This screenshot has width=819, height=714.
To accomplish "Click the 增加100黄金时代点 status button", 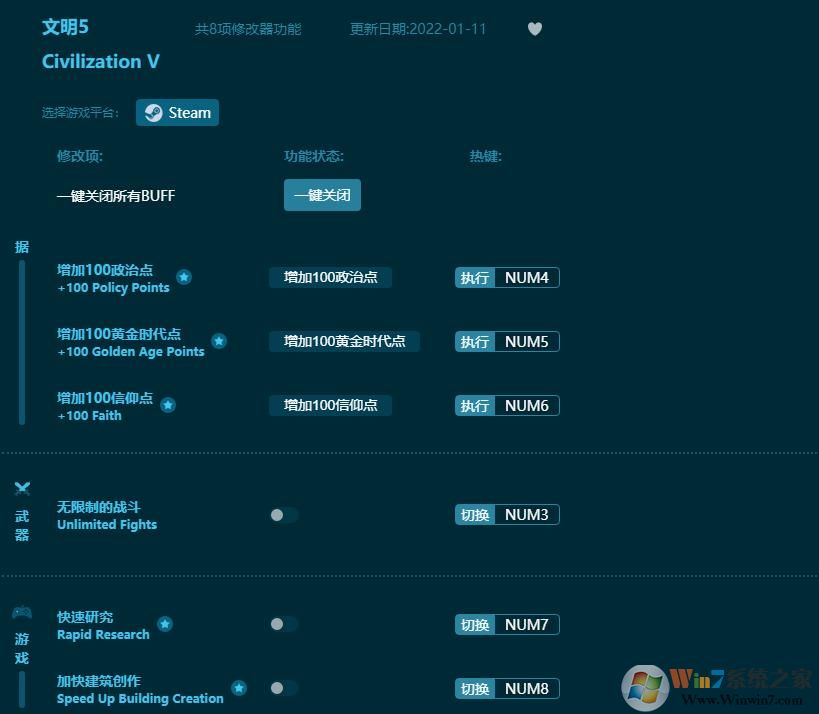I will 345,342.
